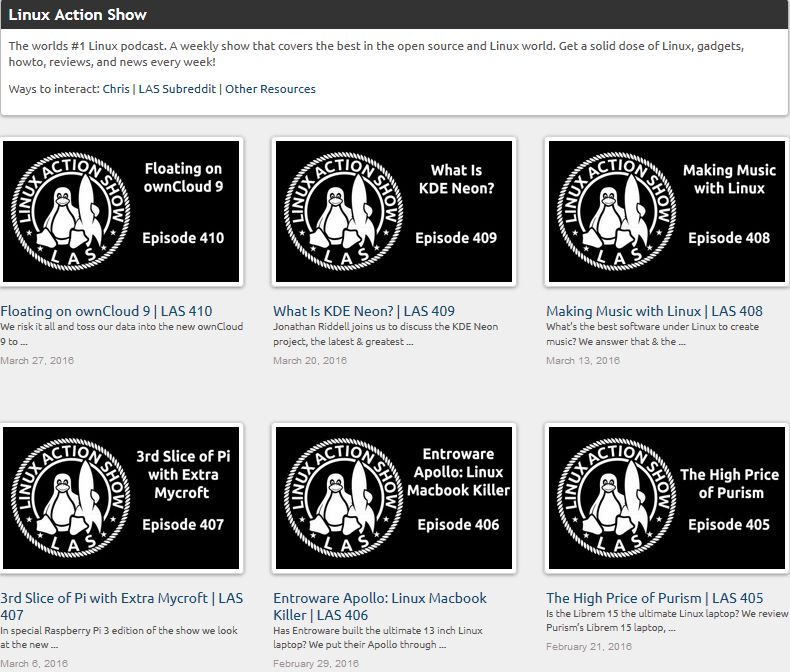Open the Episode 405 Purism thumbnail

667,498
